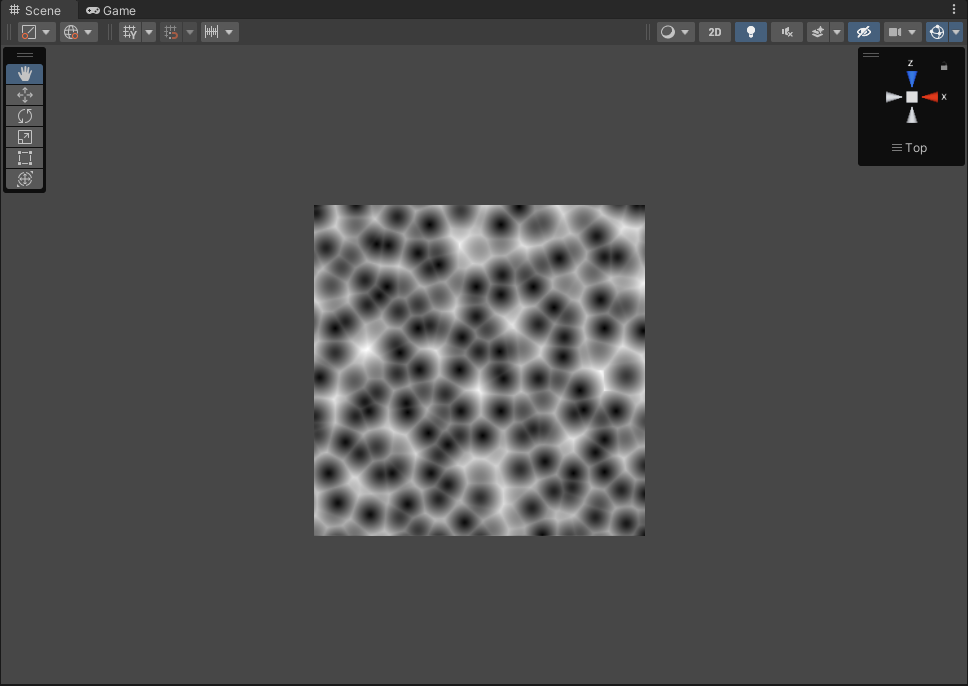The width and height of the screenshot is (968, 686).
Task: Click the noise texture preview
Action: point(479,370)
